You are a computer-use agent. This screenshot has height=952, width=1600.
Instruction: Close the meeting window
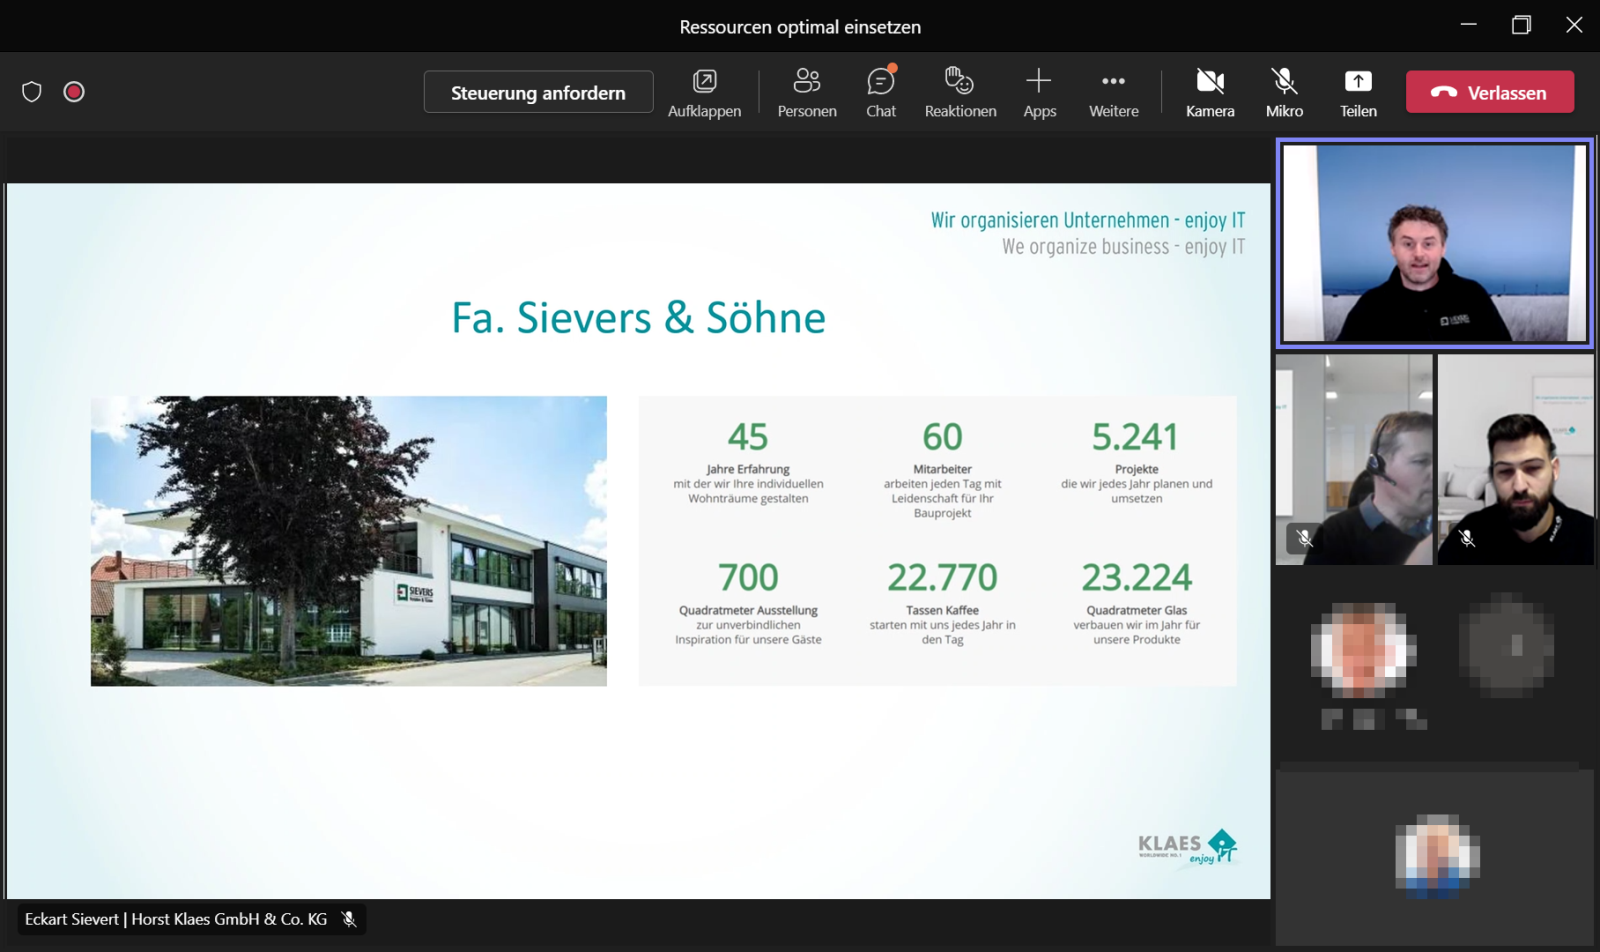click(1574, 25)
